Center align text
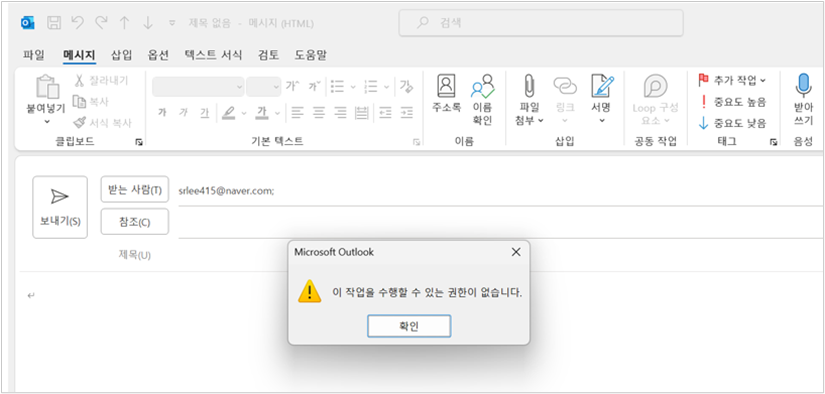 [319, 112]
